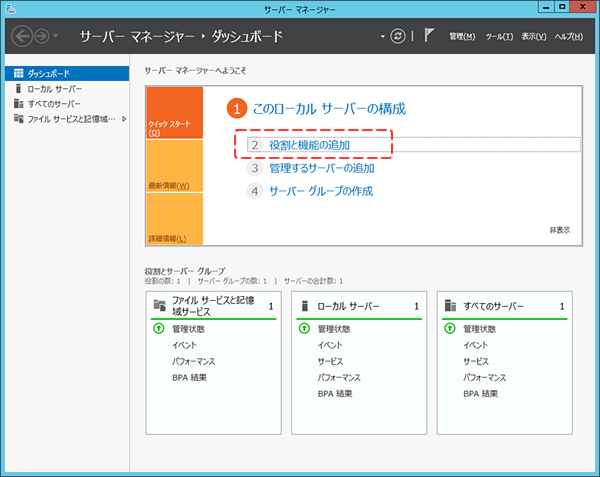Screen dimensions: 600x477
Task: Click 非表示 to hide welcome panel
Action: [560, 230]
